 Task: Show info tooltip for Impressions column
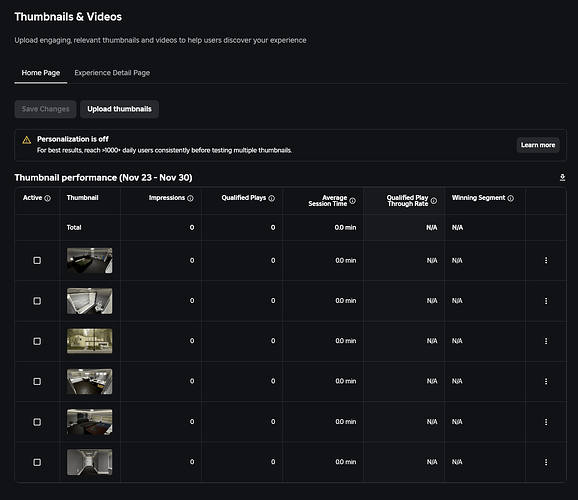(190, 198)
